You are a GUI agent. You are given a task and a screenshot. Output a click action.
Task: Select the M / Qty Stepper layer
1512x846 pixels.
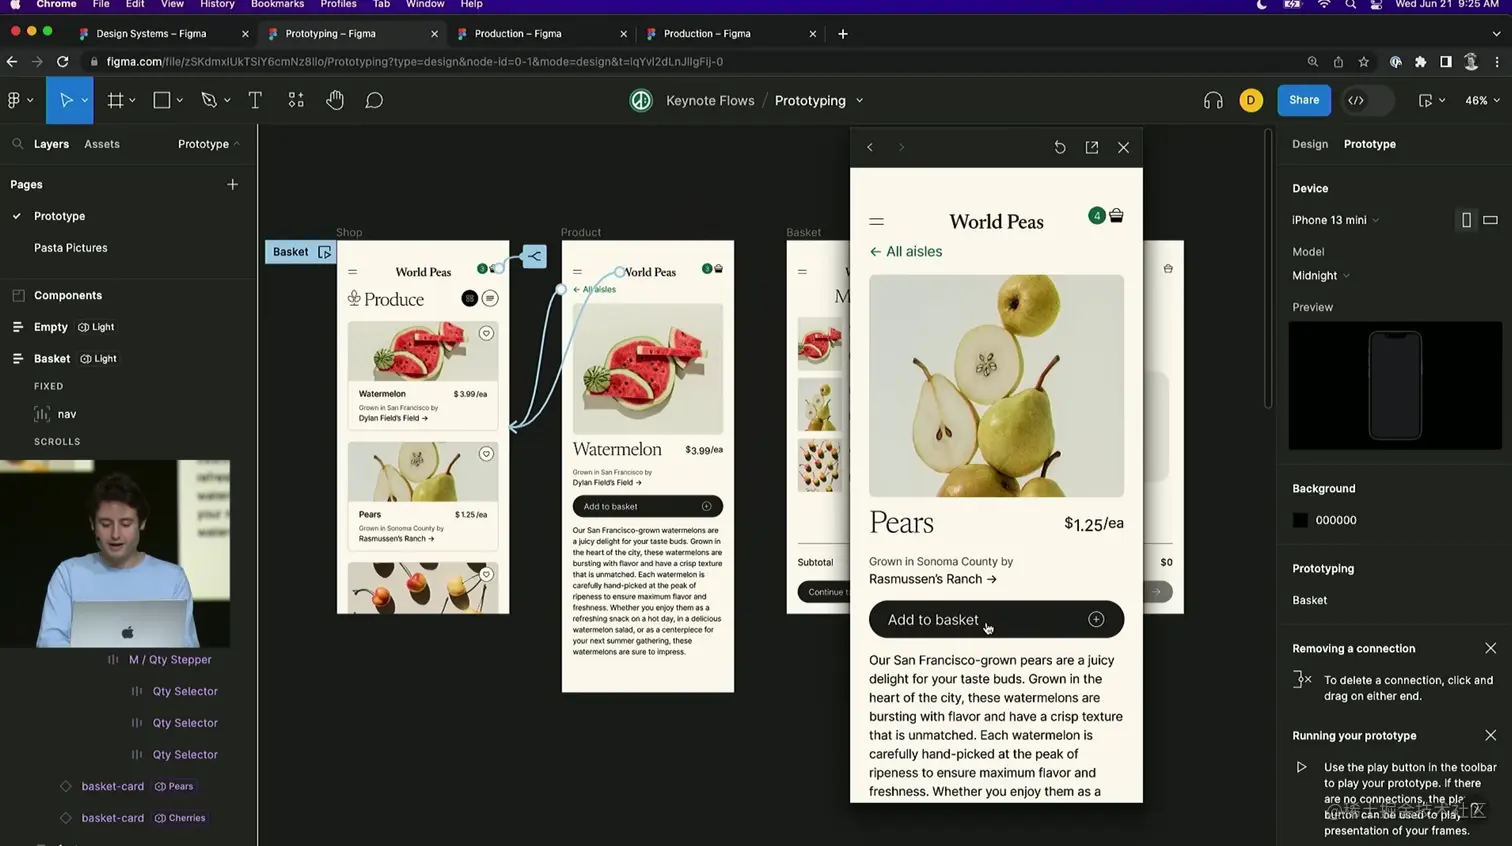pyautogui.click(x=170, y=660)
